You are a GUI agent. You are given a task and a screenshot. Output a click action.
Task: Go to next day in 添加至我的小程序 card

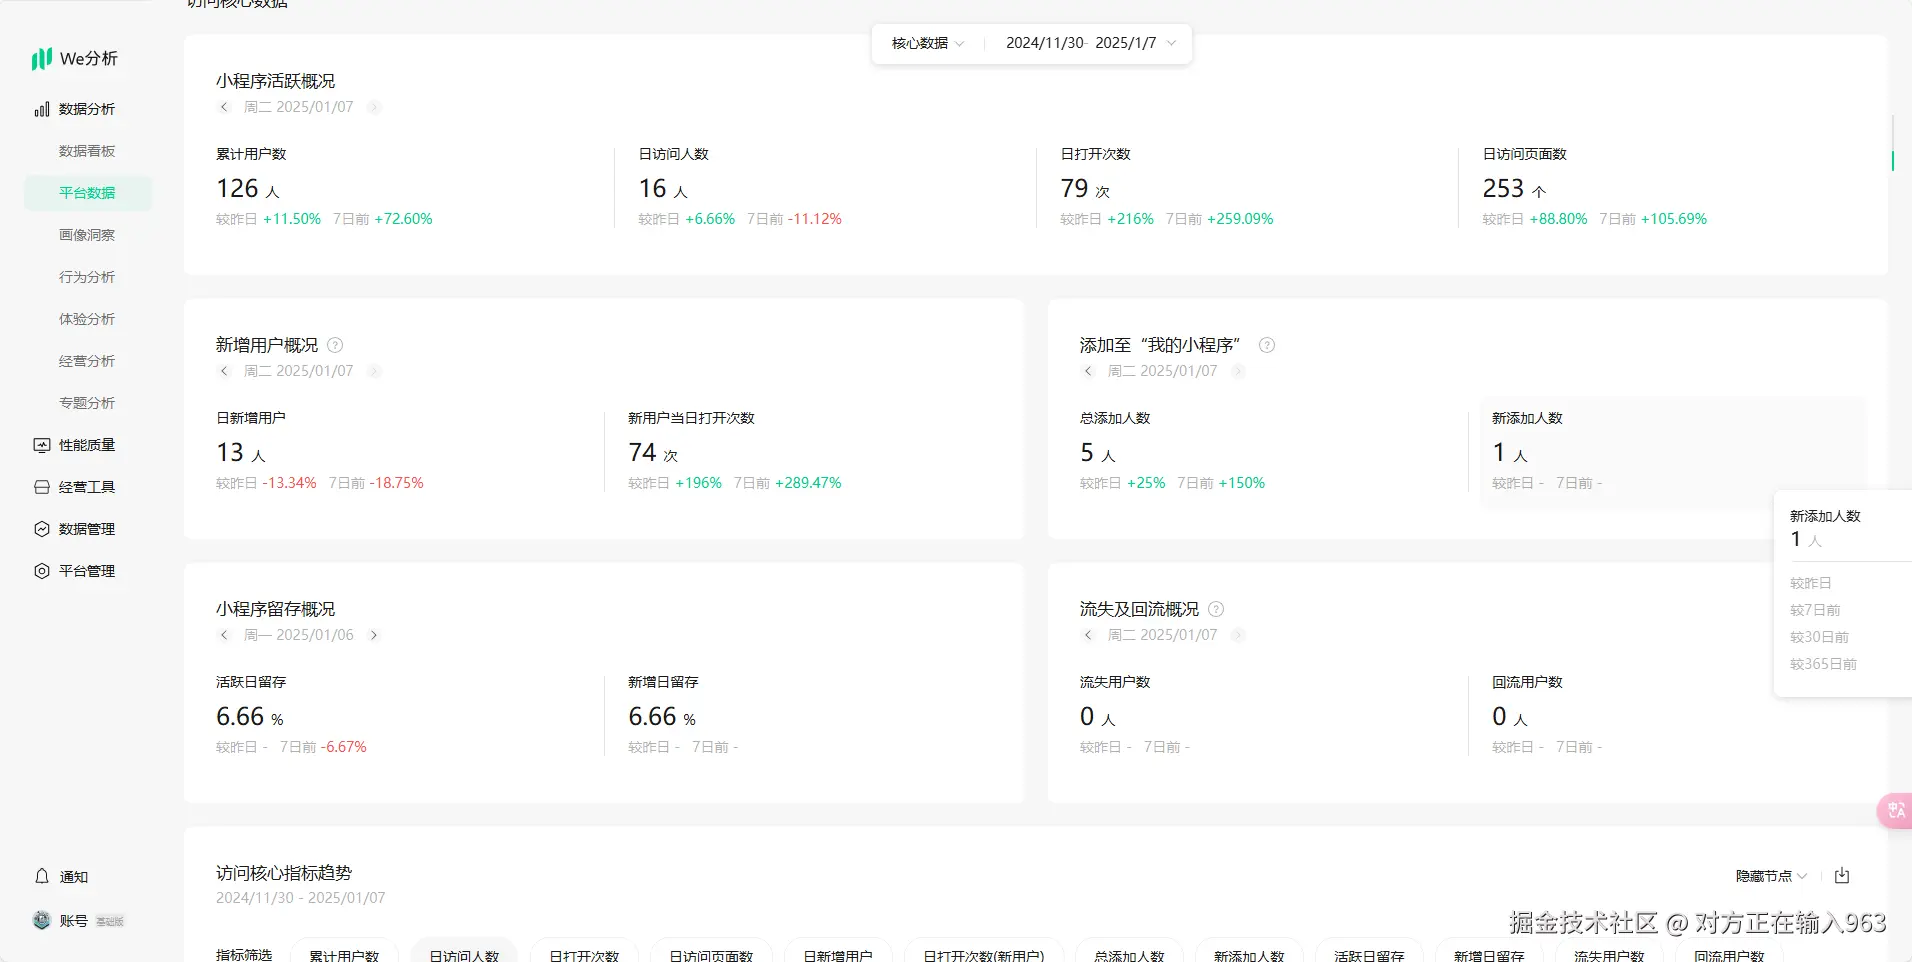click(x=1238, y=371)
